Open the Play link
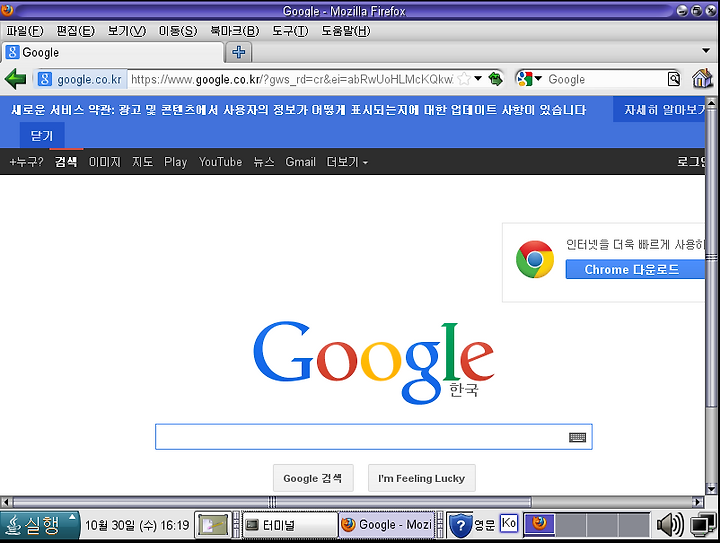The height and width of the screenshot is (543, 720). click(x=175, y=162)
